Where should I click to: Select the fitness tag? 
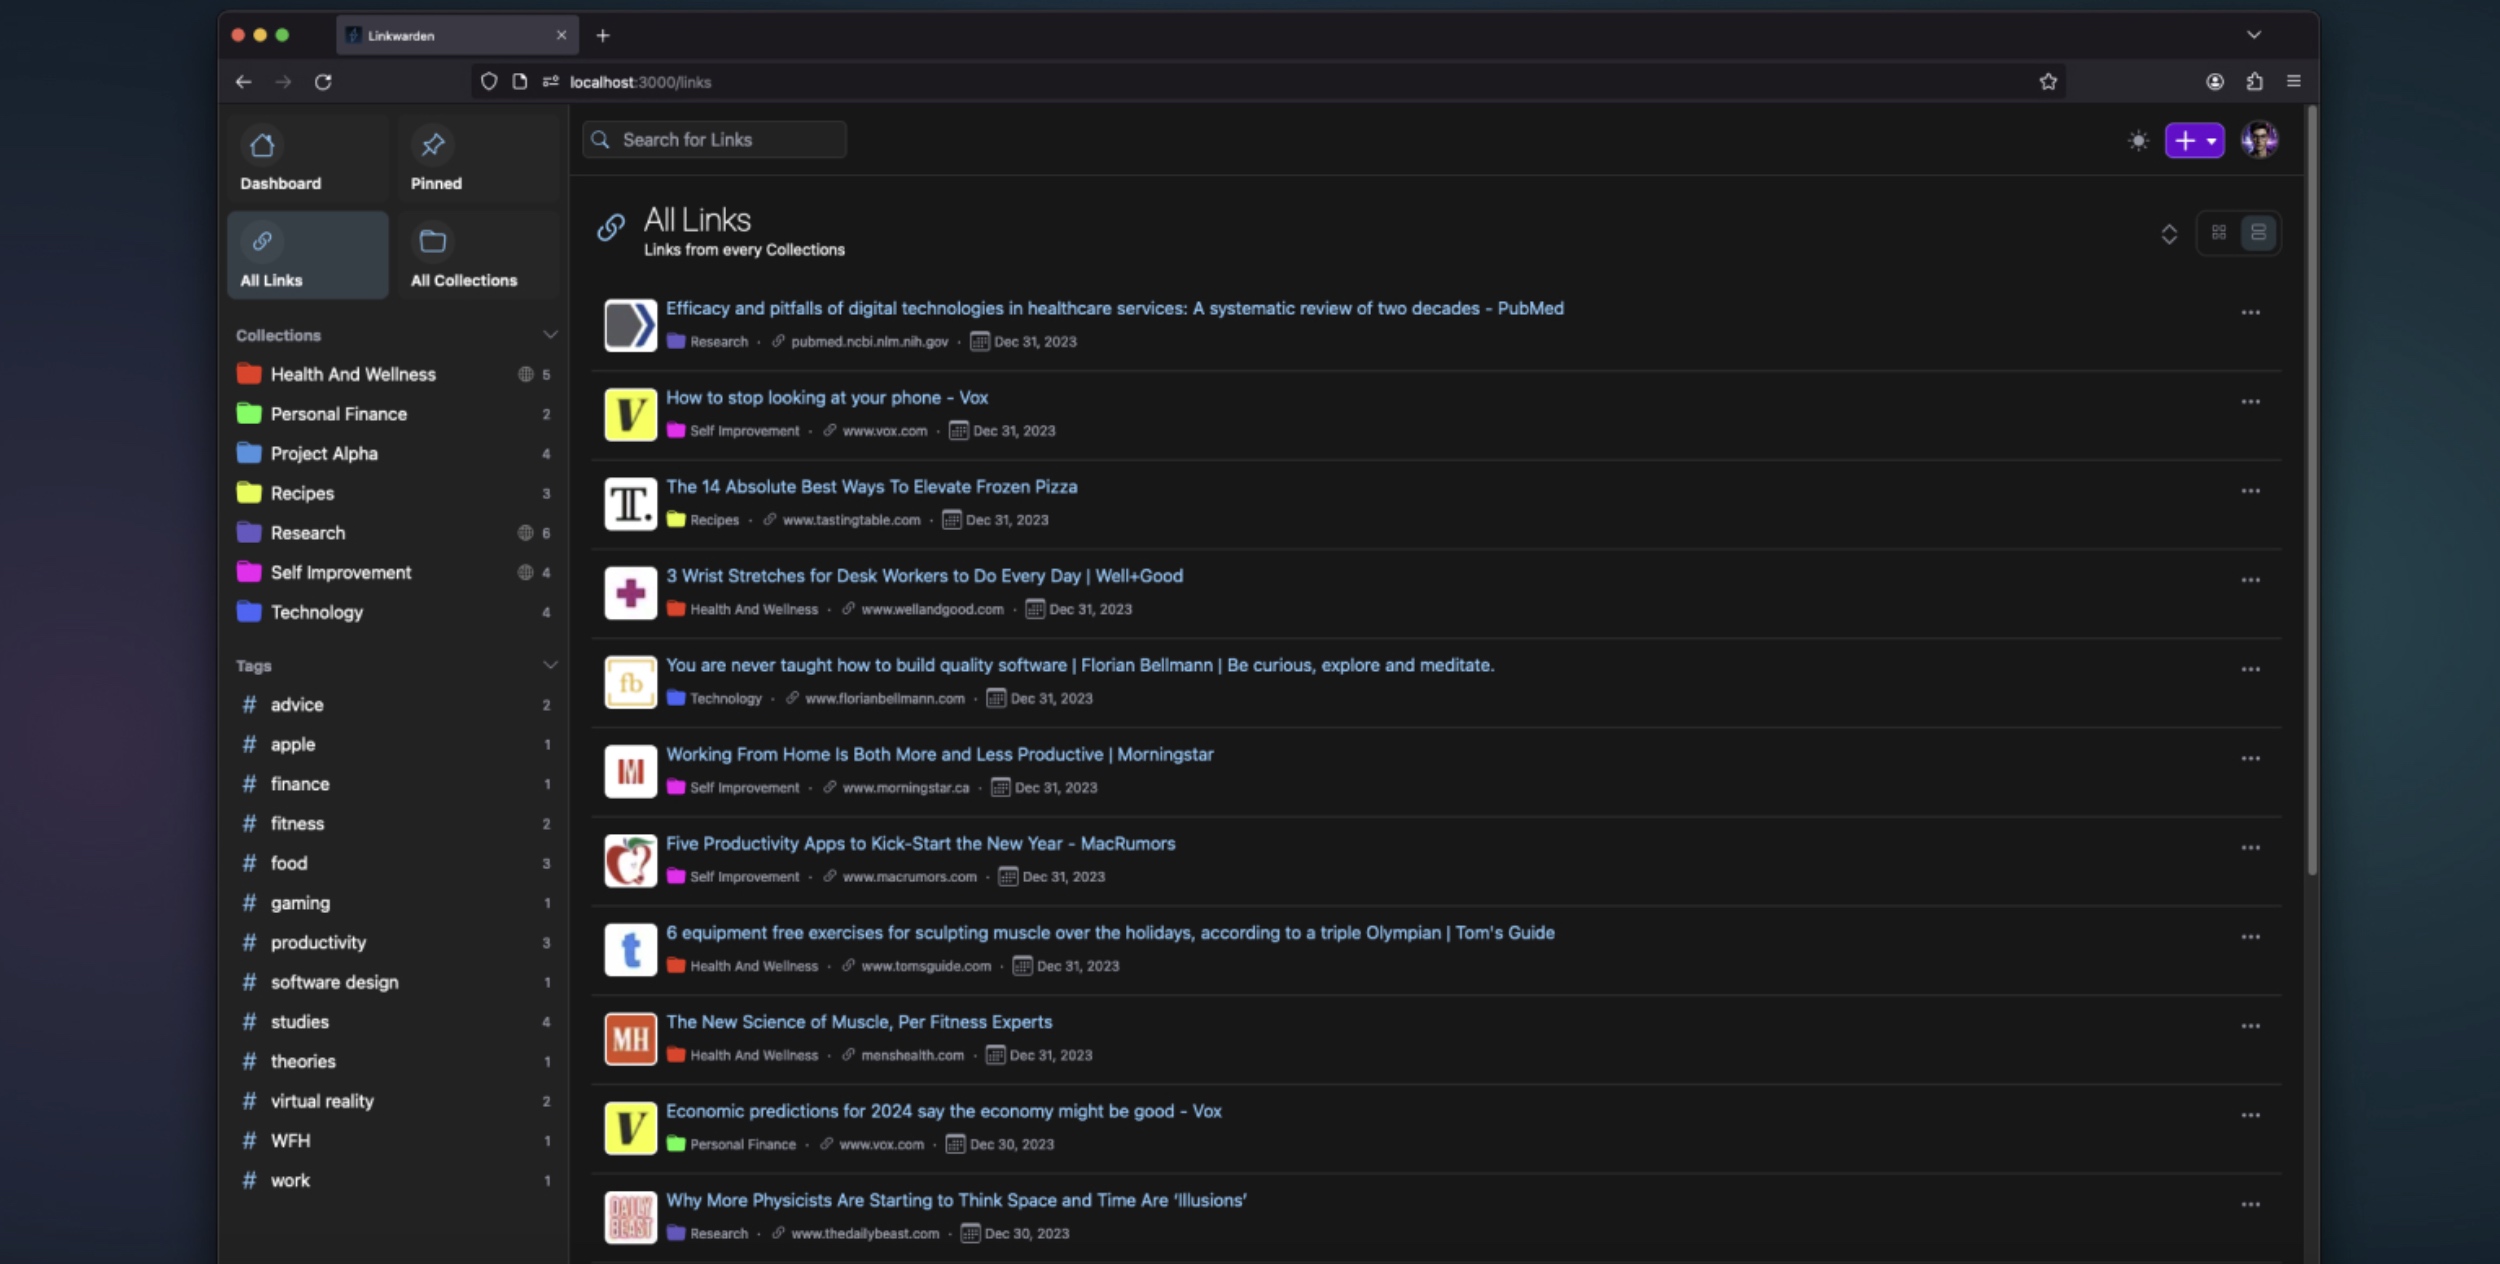click(x=394, y=824)
